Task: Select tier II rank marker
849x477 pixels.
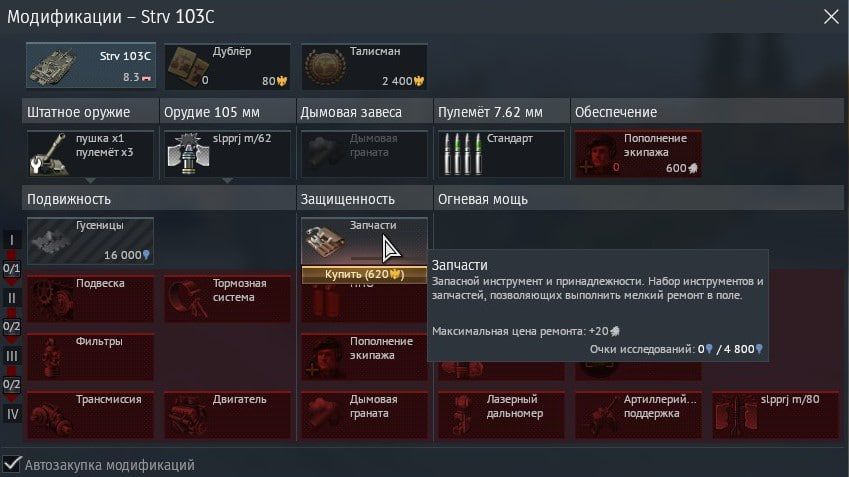Action: [12, 298]
